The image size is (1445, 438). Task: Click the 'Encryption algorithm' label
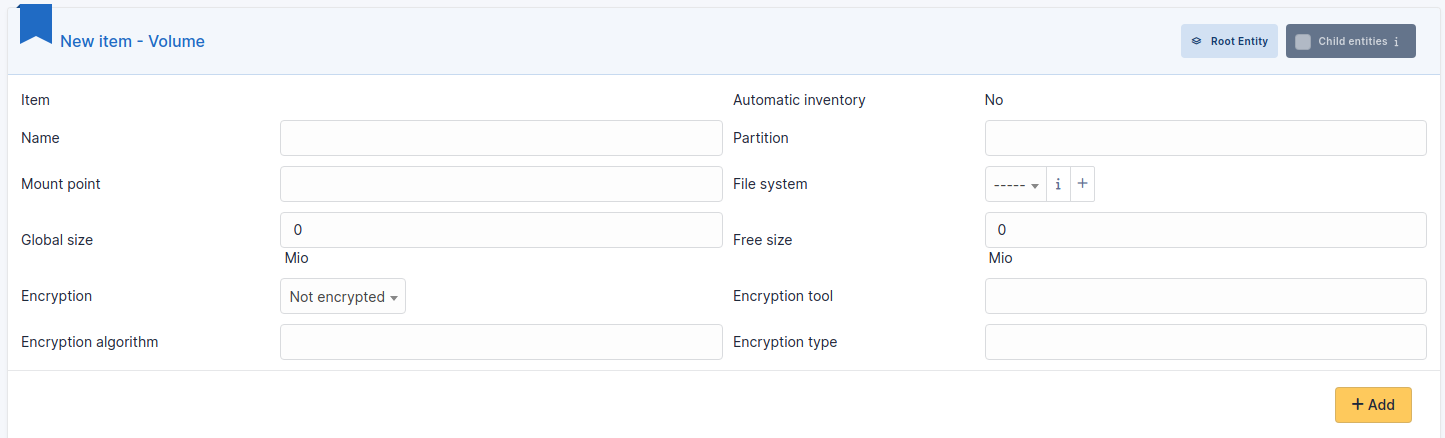pyautogui.click(x=90, y=342)
